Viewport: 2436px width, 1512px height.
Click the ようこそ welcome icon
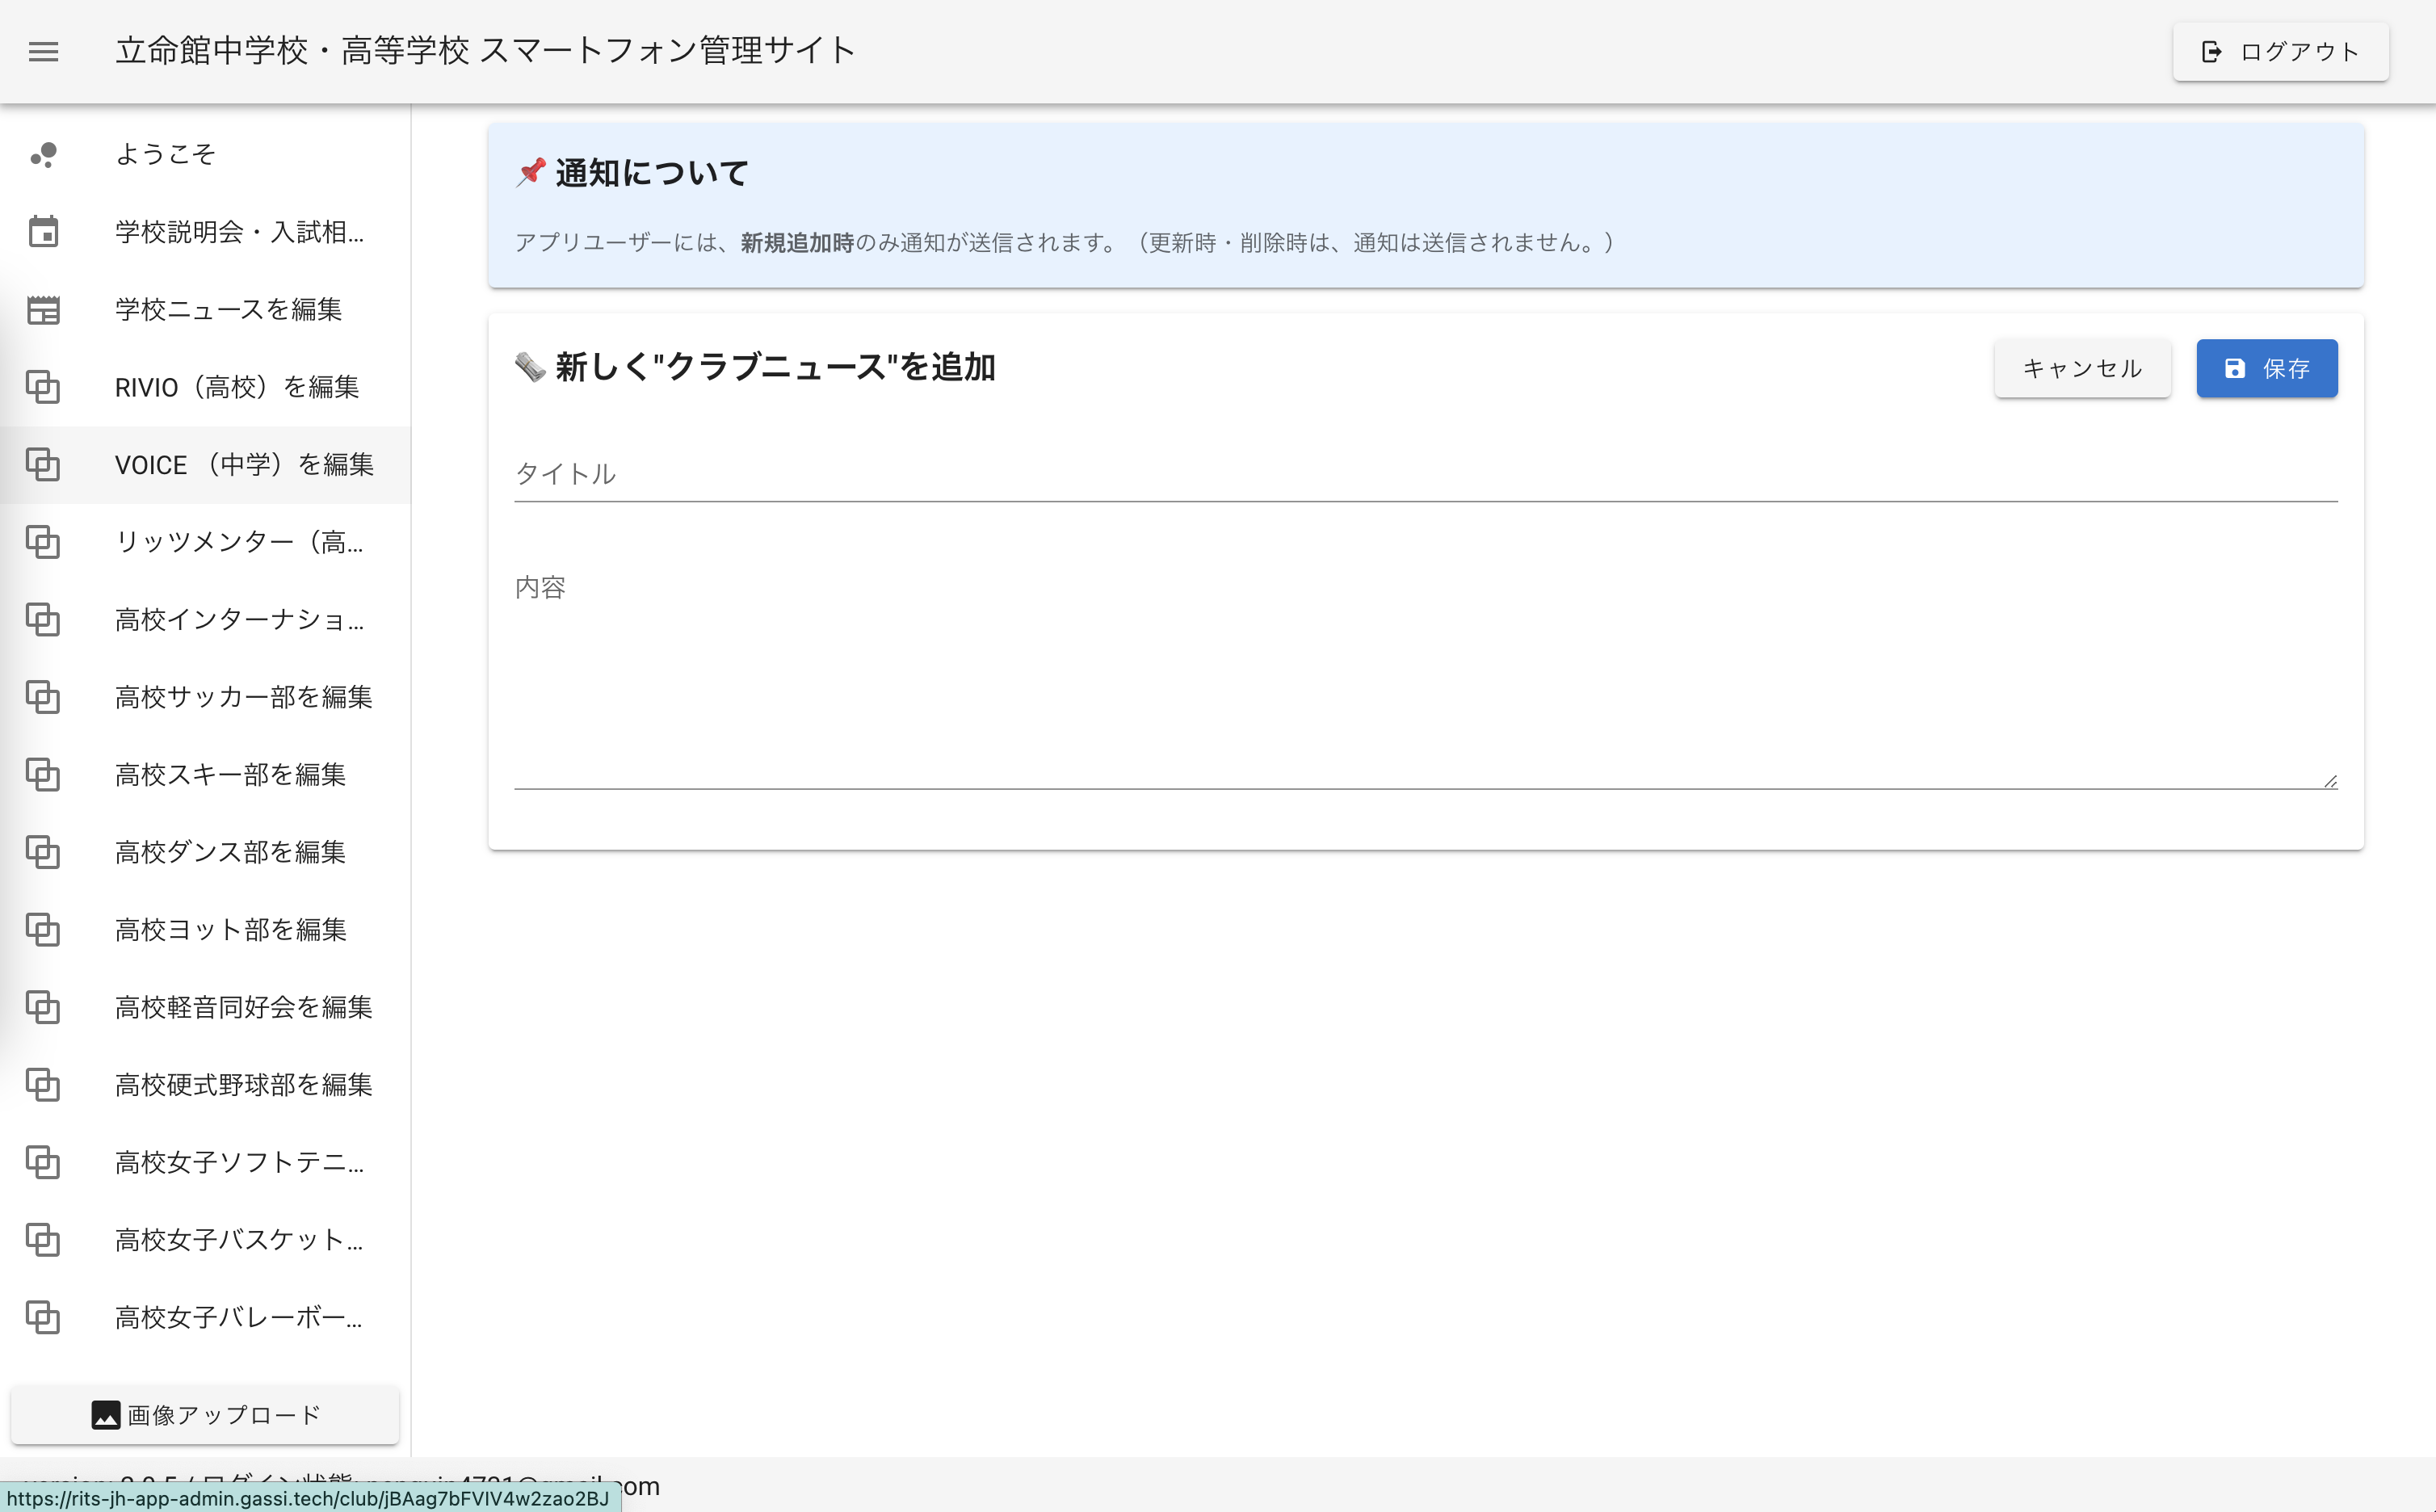(43, 154)
